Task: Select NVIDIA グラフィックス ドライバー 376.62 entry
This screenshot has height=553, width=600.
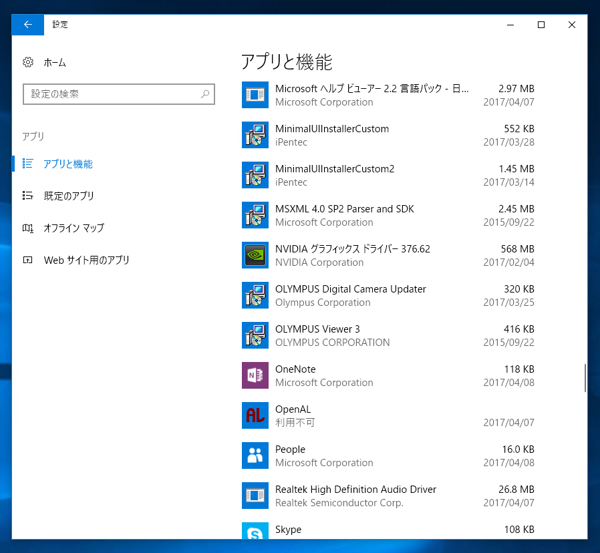Action: (353, 249)
